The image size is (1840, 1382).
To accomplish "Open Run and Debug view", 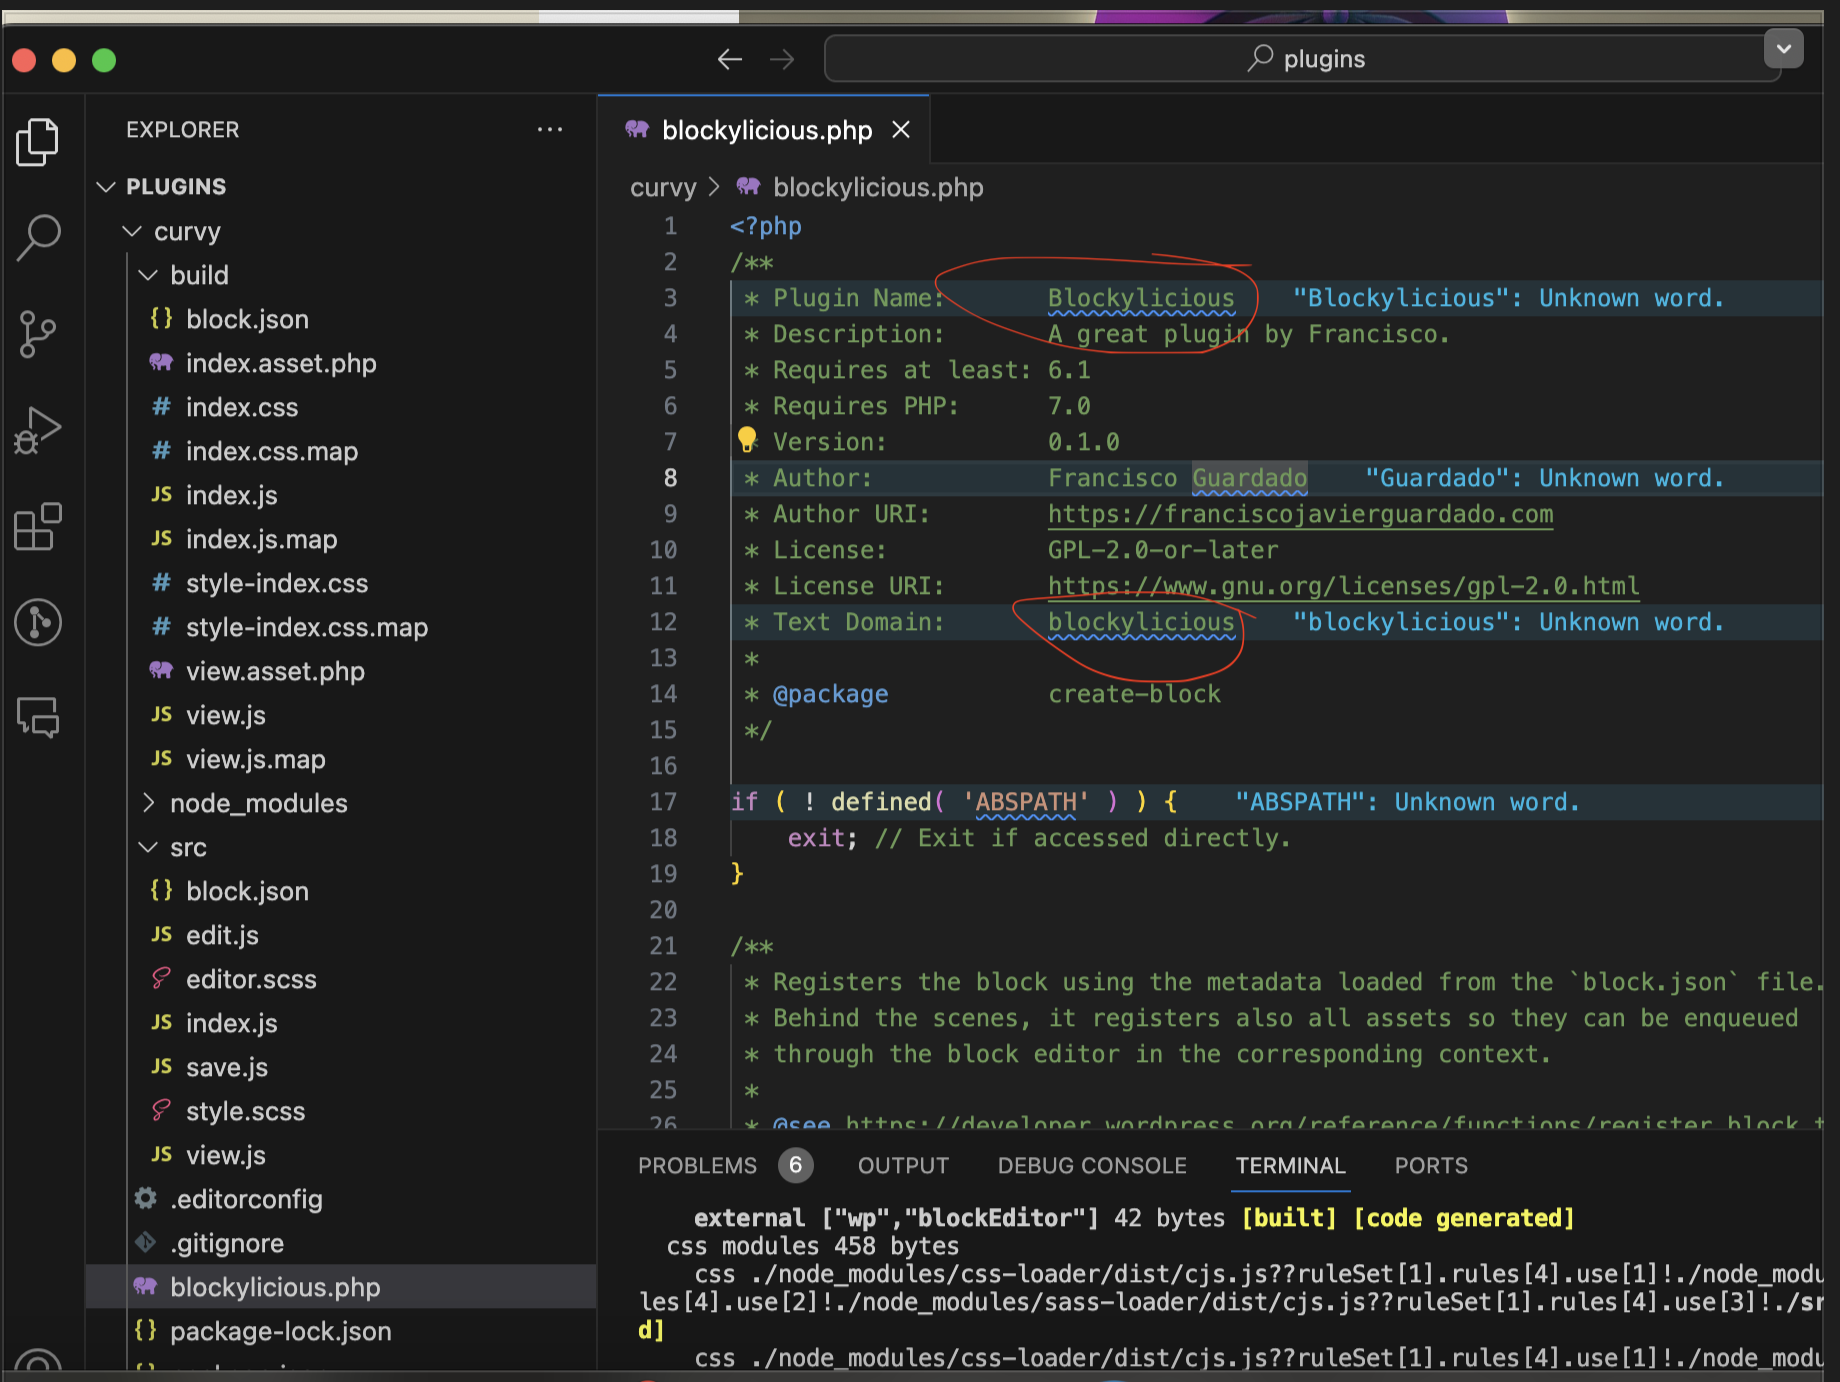I will pyautogui.click(x=38, y=430).
